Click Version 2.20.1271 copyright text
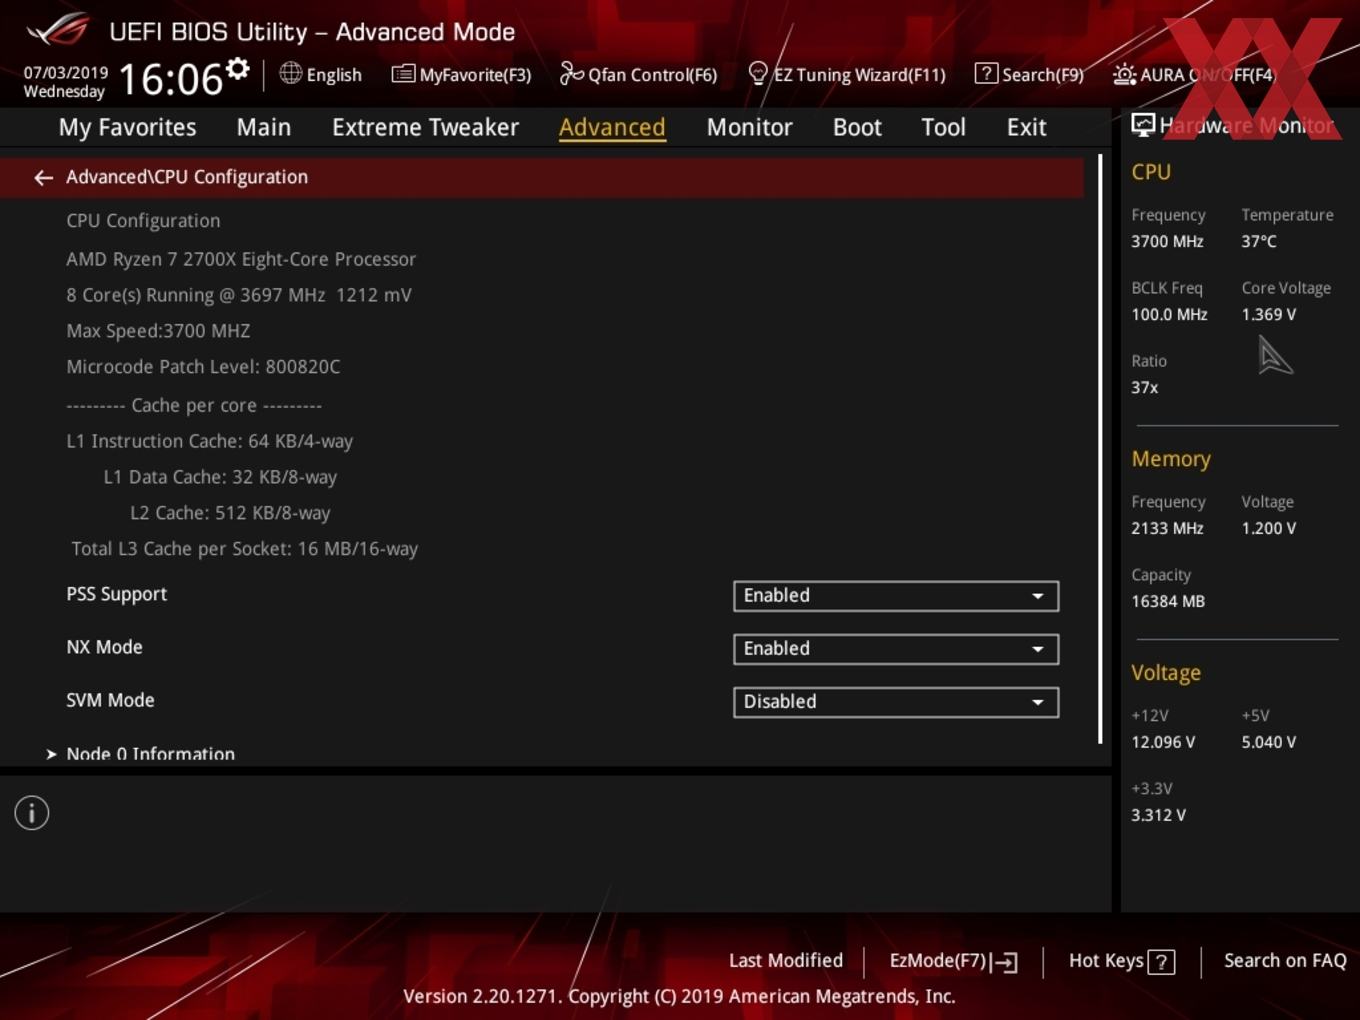 pyautogui.click(x=679, y=996)
